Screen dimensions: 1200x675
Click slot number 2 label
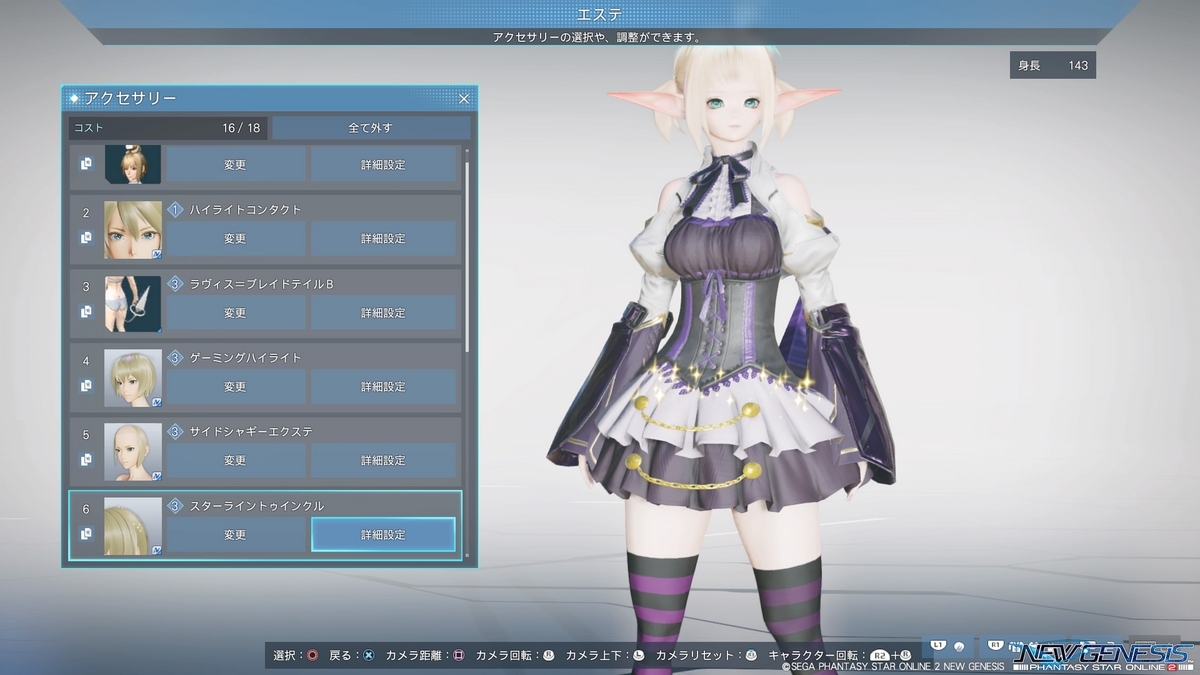click(x=86, y=213)
